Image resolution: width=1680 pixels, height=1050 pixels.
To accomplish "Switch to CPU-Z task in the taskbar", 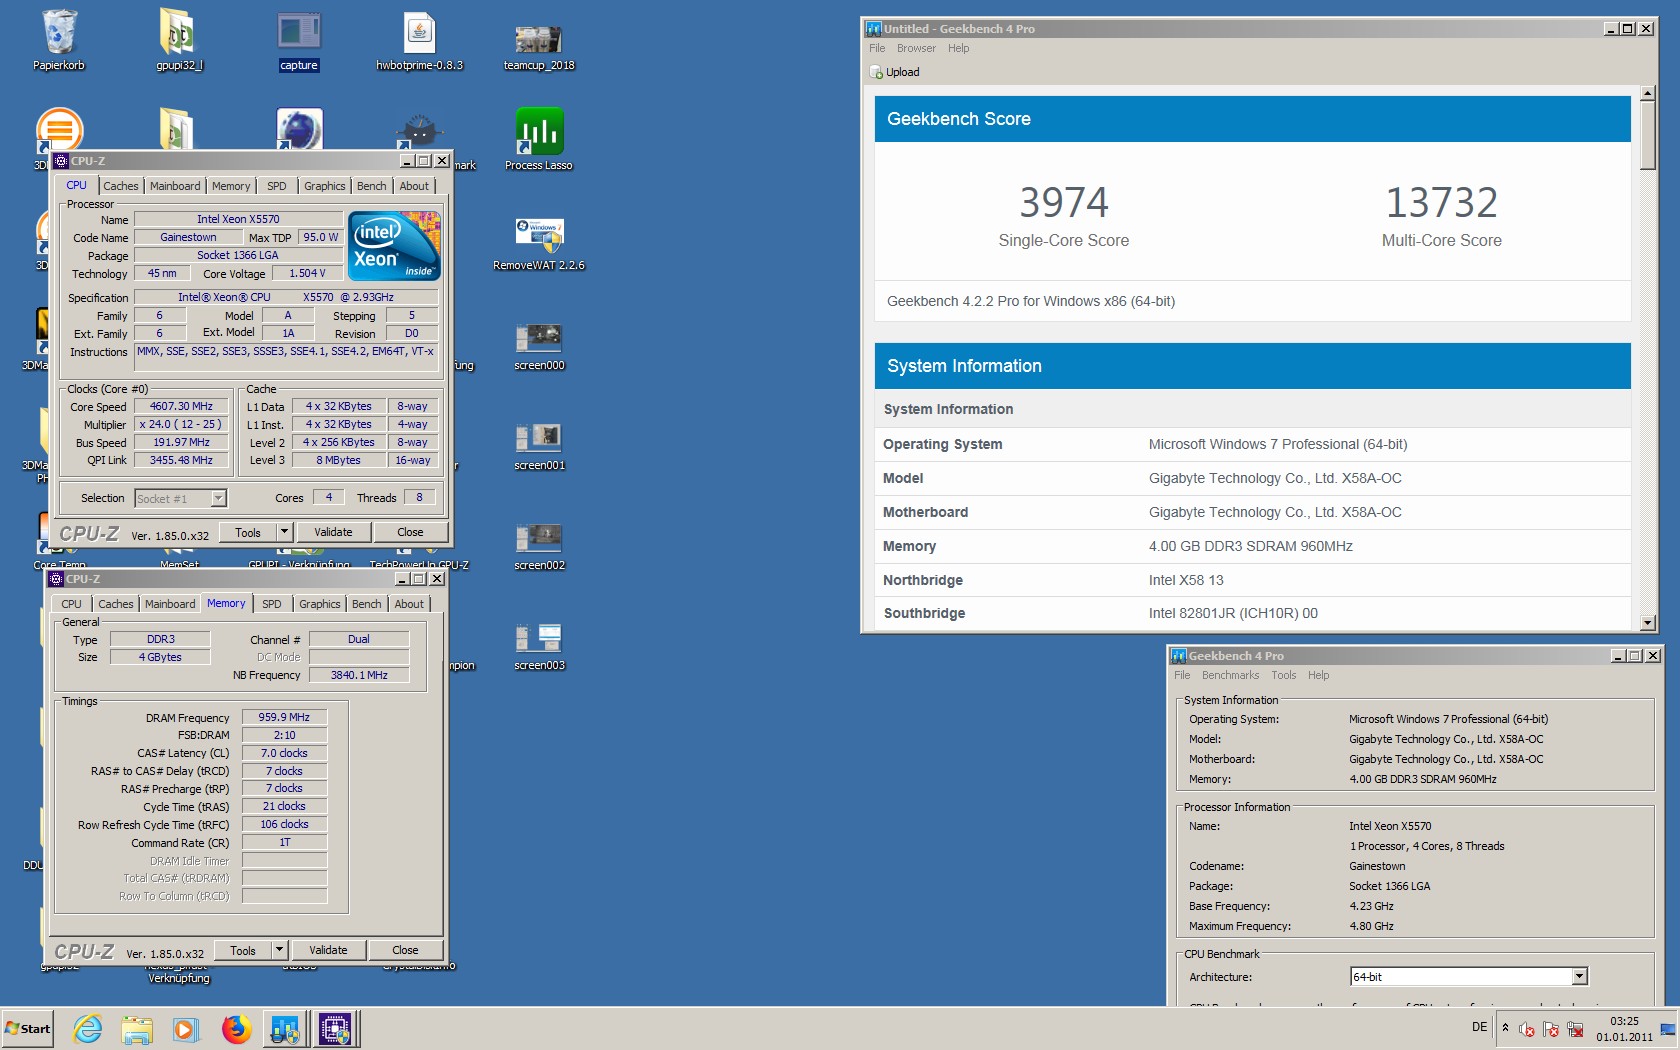I will [x=336, y=1028].
